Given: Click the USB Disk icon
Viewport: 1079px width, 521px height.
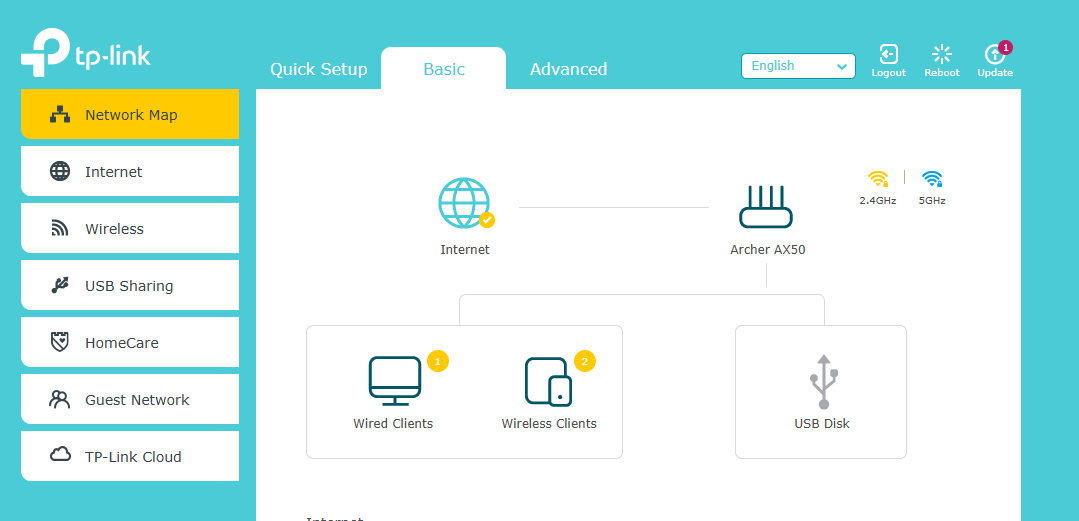Looking at the screenshot, I should pos(822,381).
